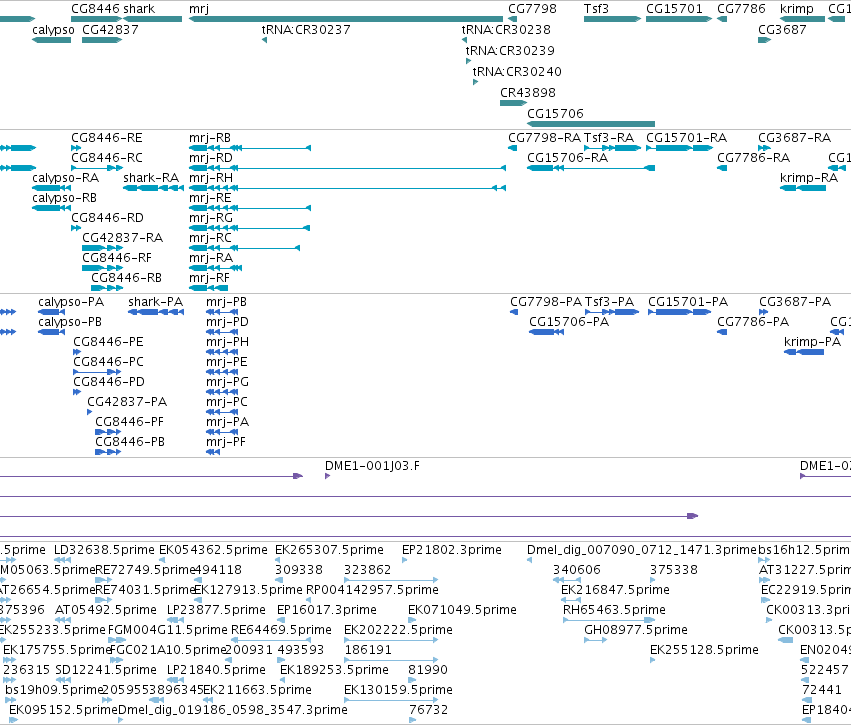Click the CG3687 gene label
The width and height of the screenshot is (851, 725).
click(x=783, y=30)
